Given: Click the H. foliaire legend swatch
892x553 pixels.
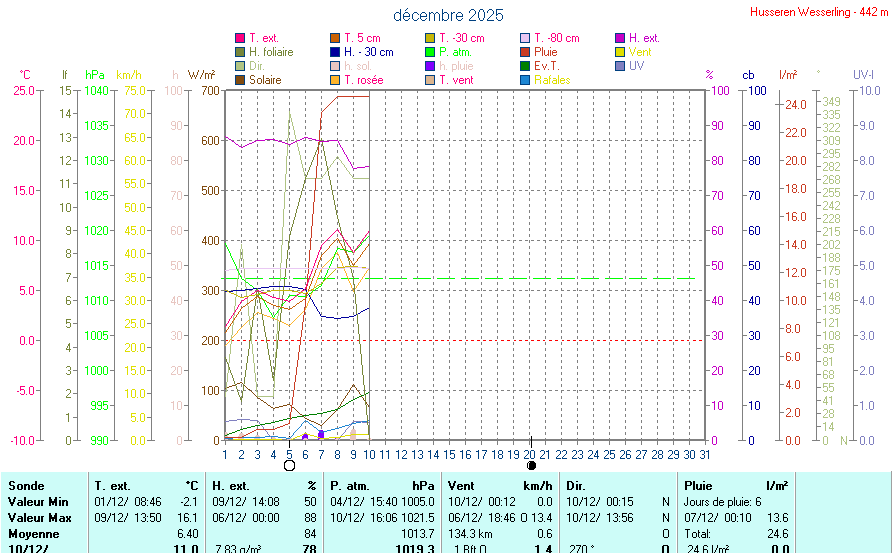Looking at the screenshot, I should [240, 52].
